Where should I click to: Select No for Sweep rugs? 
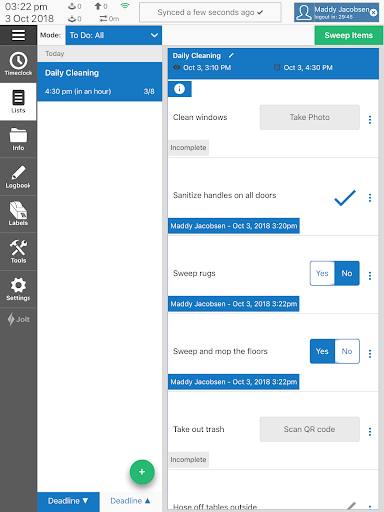pos(347,273)
